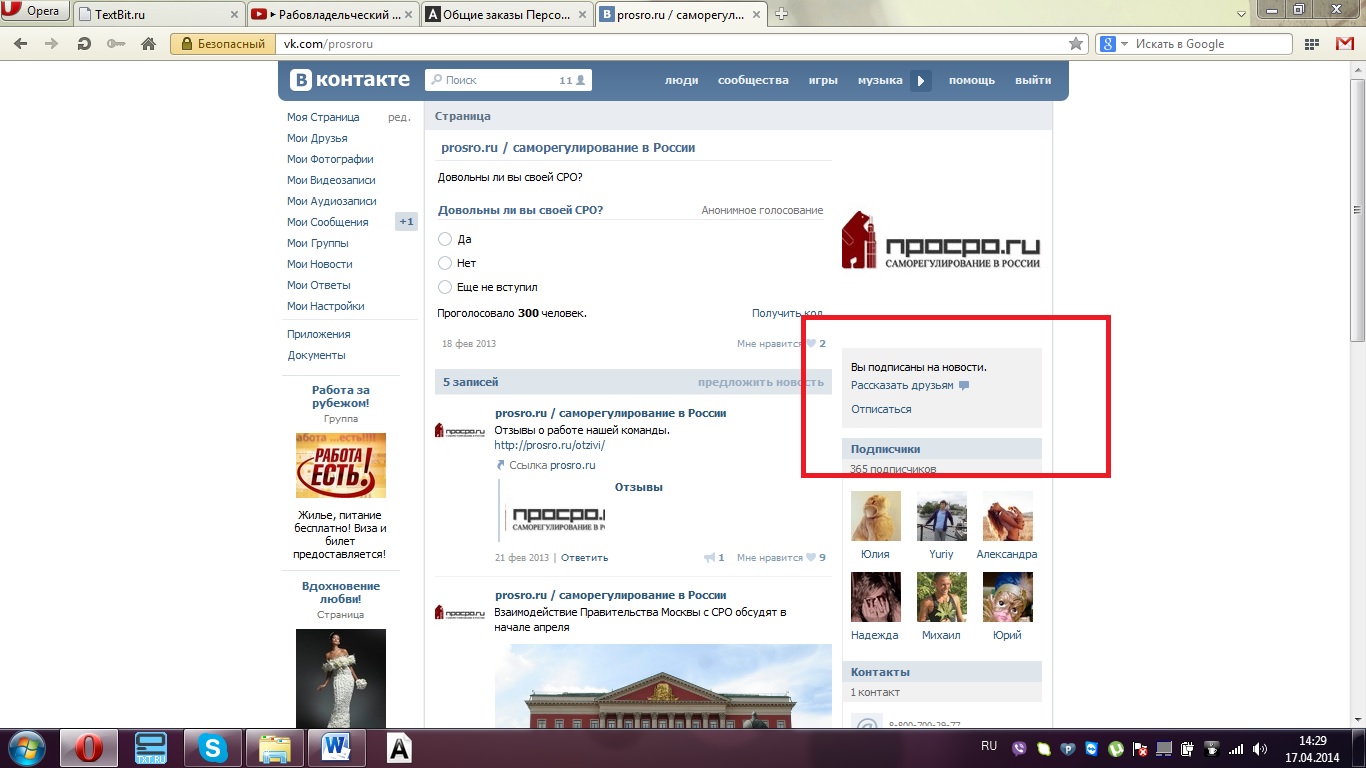This screenshot has height=768, width=1366.
Task: Click the просро.ru community logo image
Action: [941, 241]
